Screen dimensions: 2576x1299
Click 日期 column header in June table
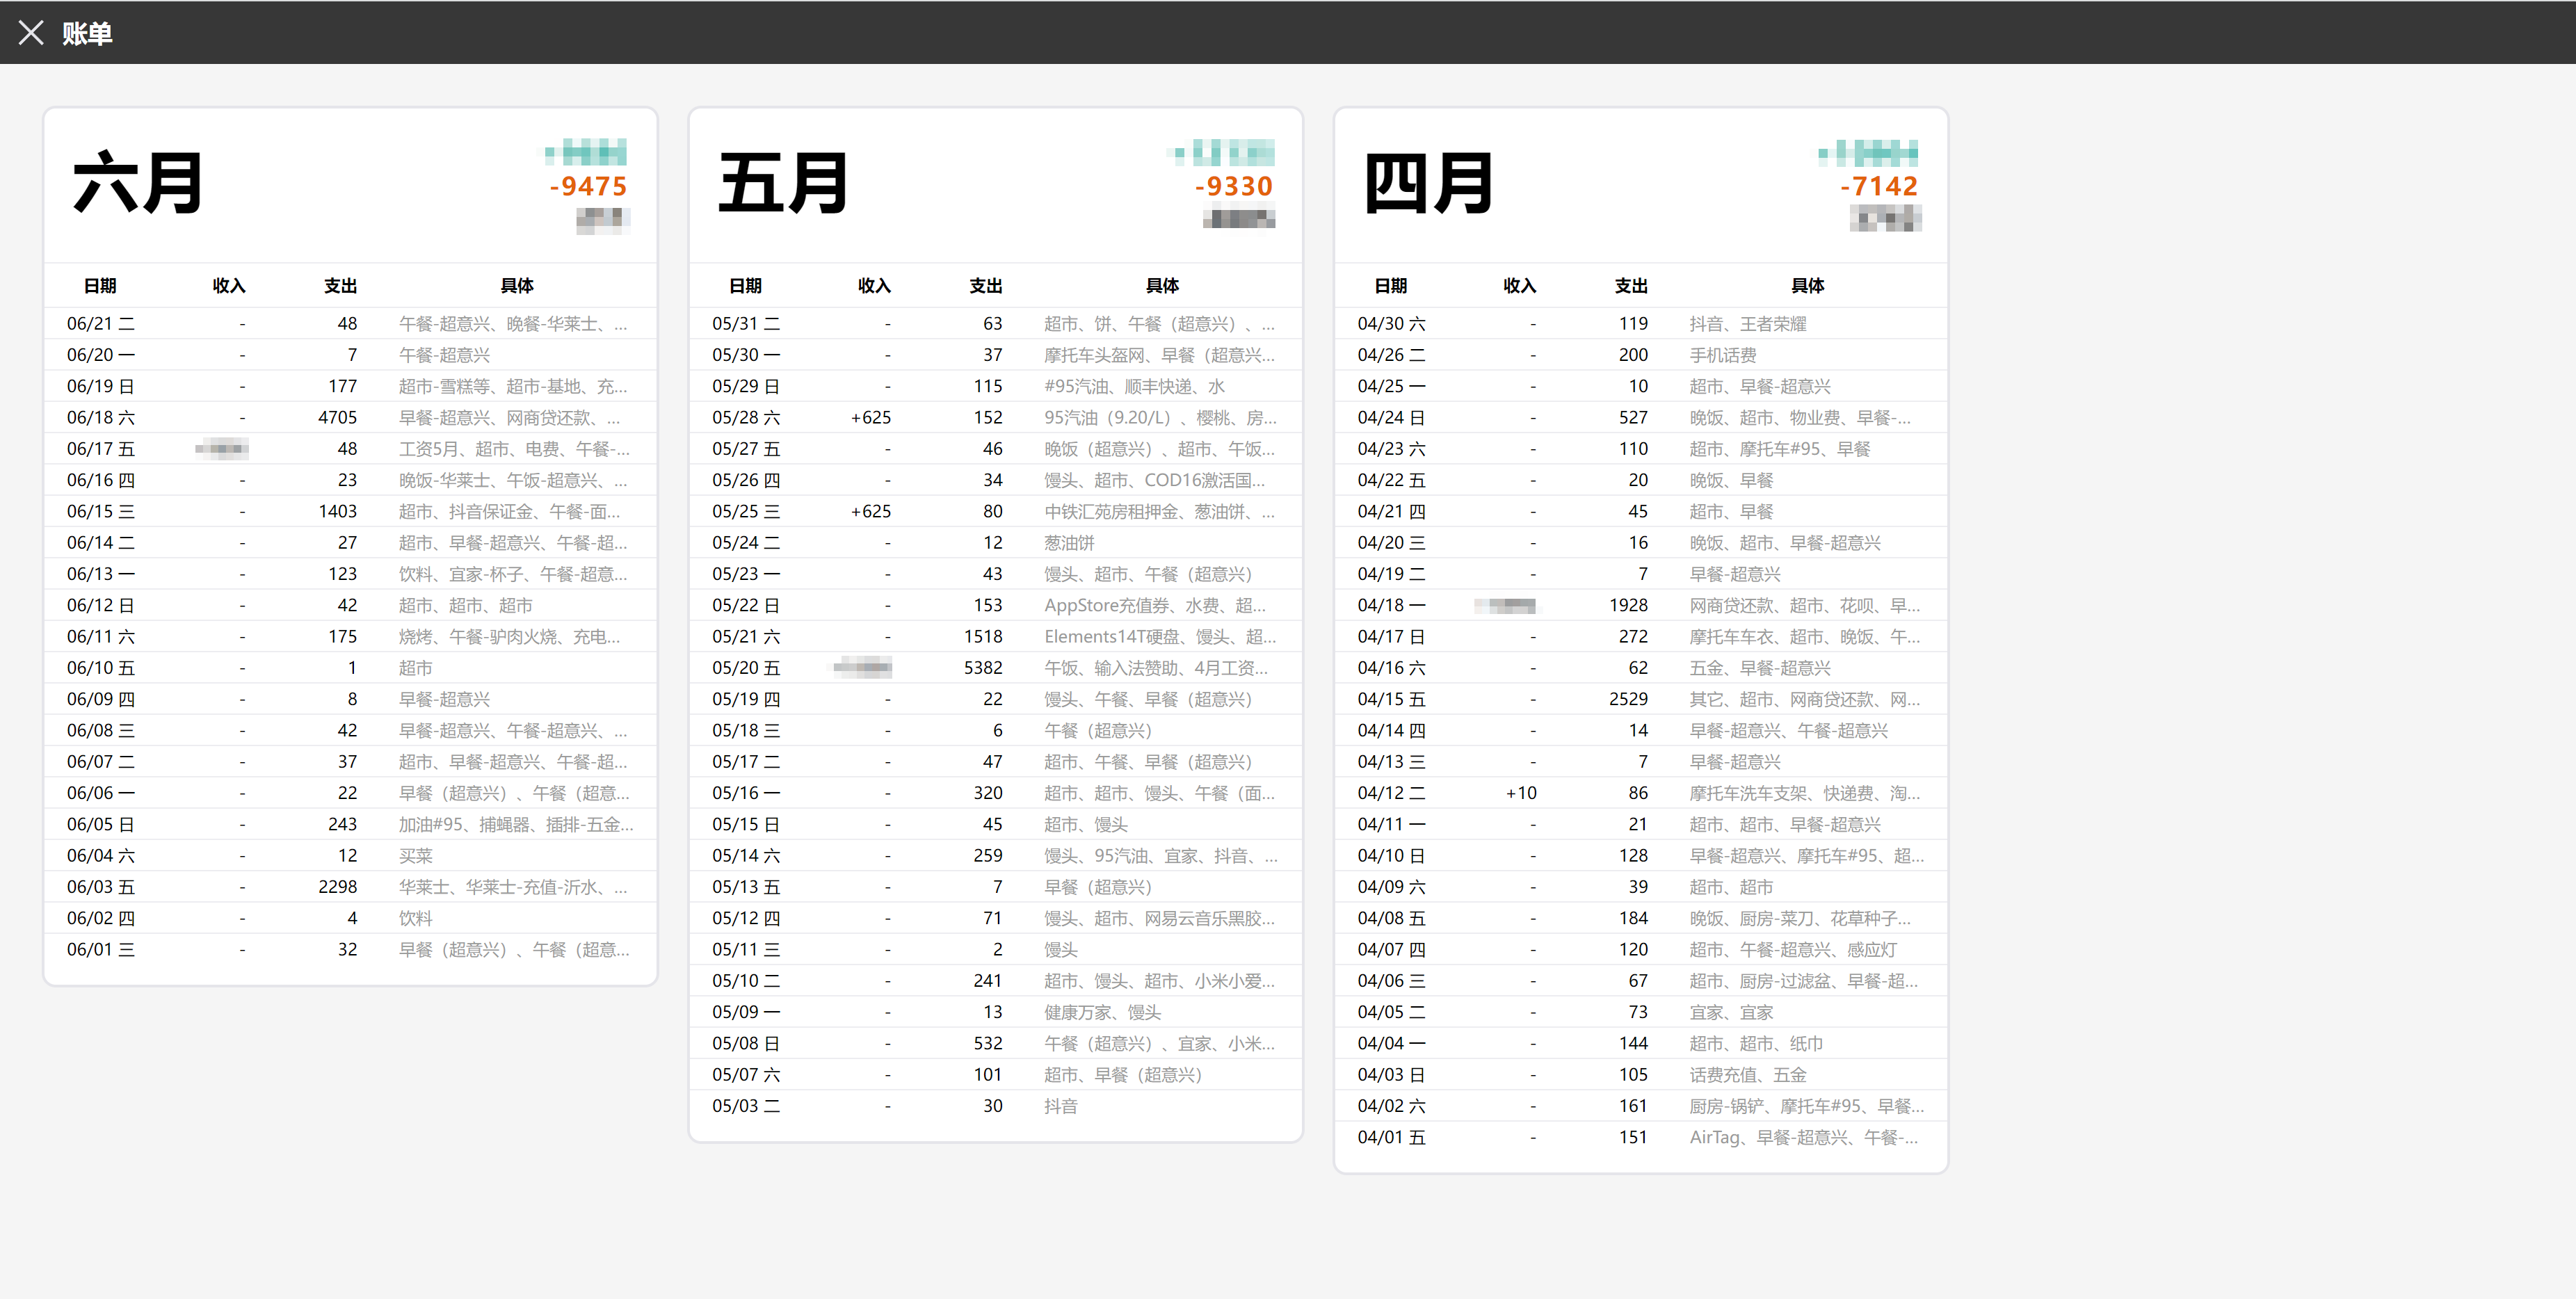pos(100,286)
